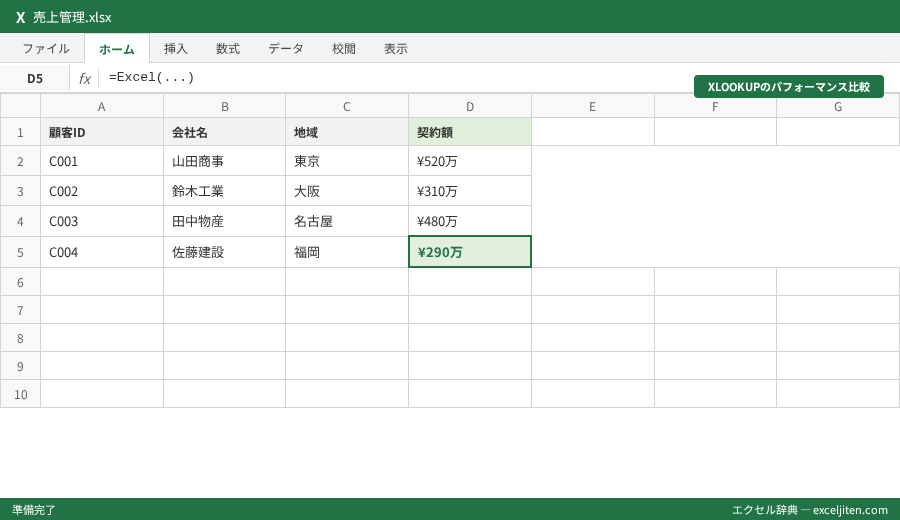Click the 会社名 header cell
The image size is (900, 520).
point(224,132)
